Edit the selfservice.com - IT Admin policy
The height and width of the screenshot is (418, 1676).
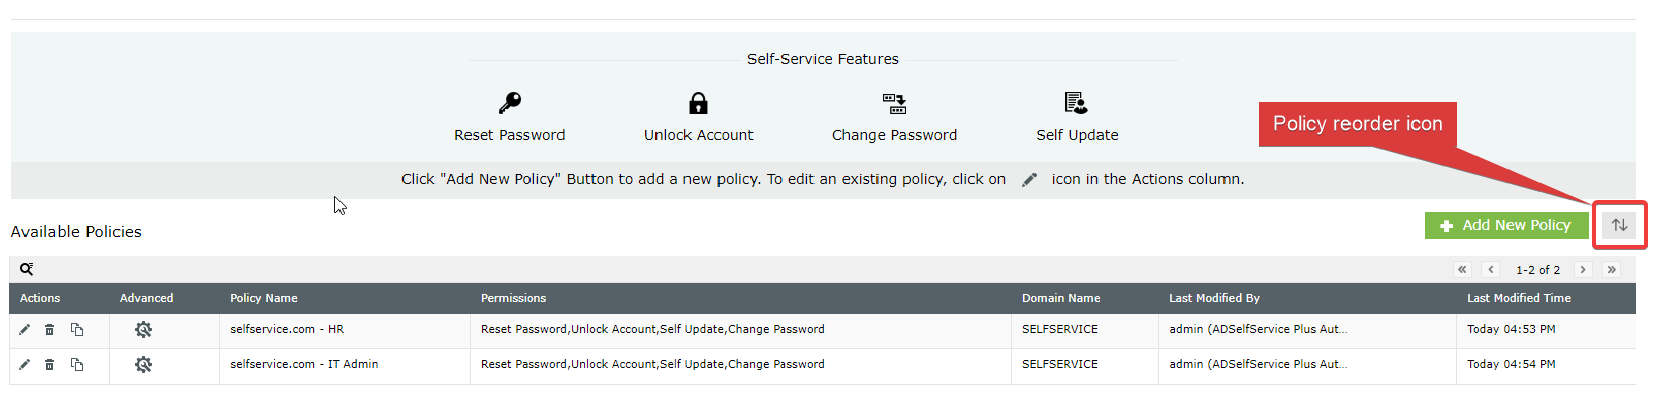point(25,364)
